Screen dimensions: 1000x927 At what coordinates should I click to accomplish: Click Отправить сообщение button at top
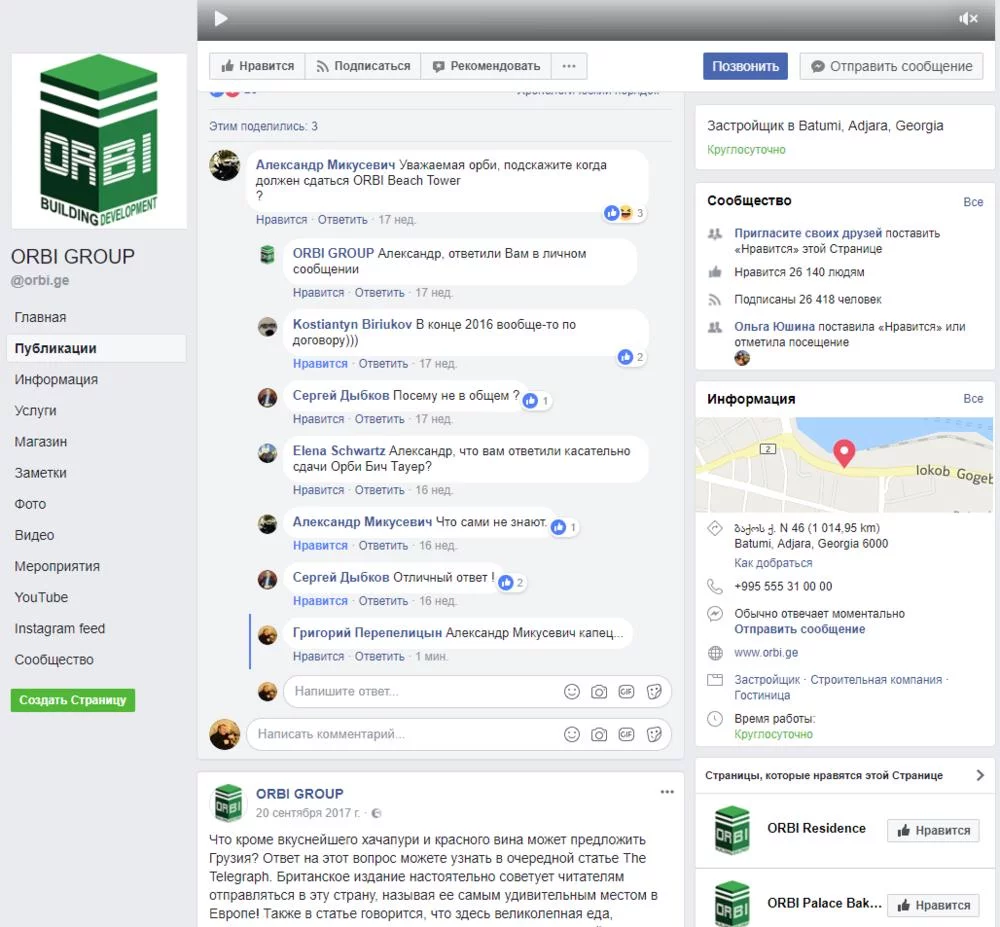click(x=892, y=66)
